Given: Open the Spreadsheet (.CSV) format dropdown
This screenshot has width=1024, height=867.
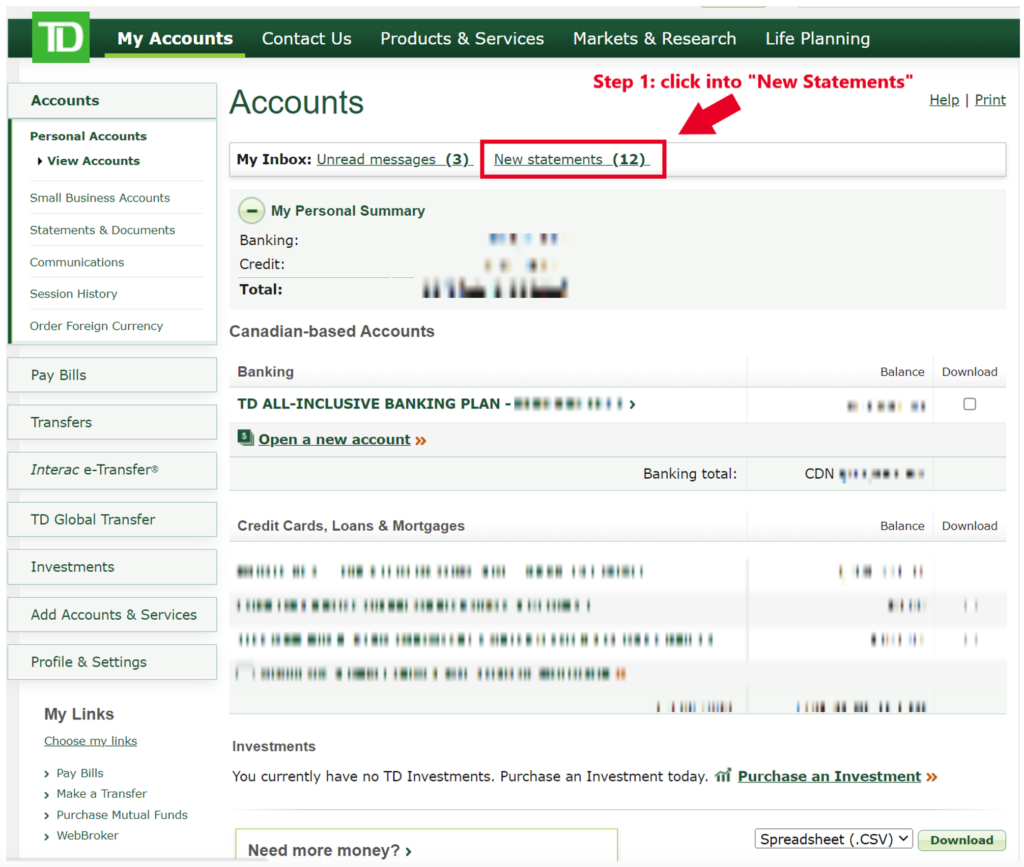Looking at the screenshot, I should (x=833, y=840).
